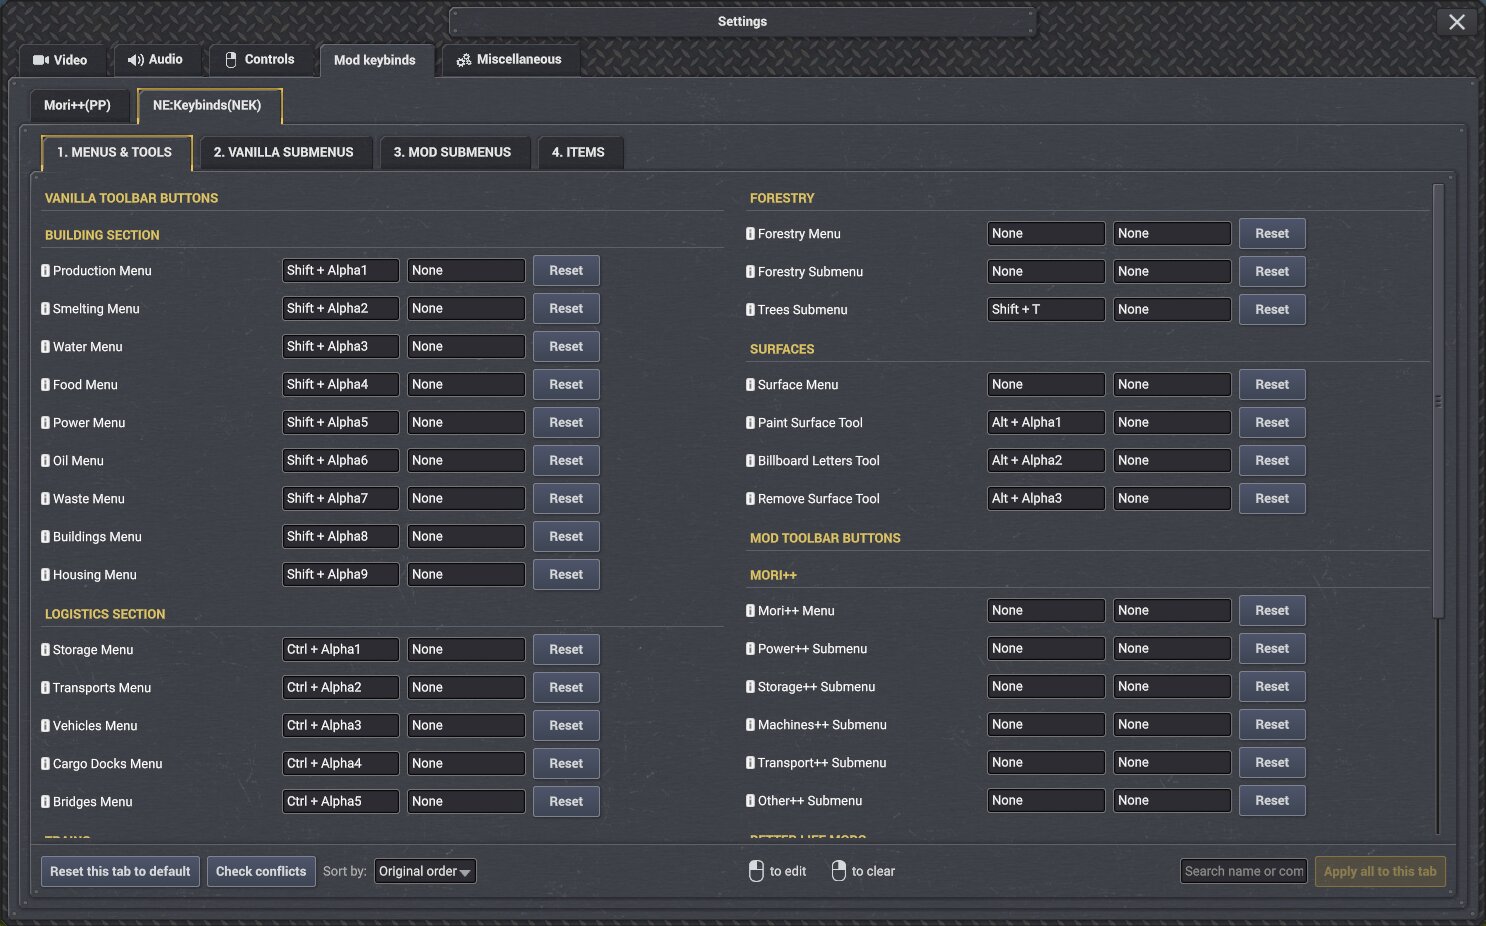Edit Smelting Menu secondary keybind None
This screenshot has height=926, width=1486.
(x=466, y=309)
